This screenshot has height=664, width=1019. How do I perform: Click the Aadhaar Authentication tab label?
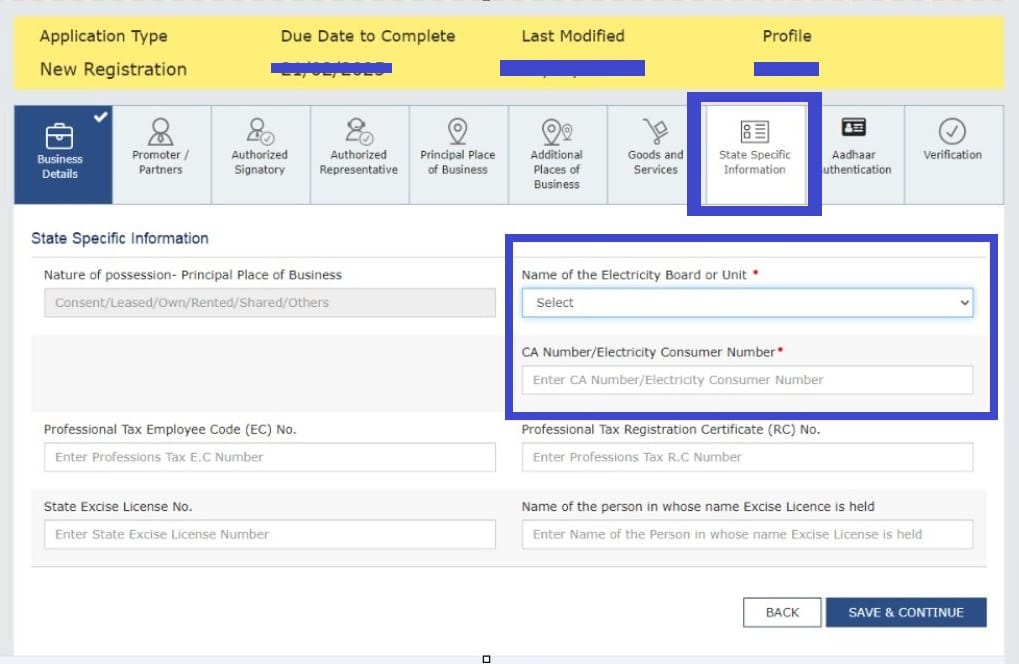click(856, 162)
